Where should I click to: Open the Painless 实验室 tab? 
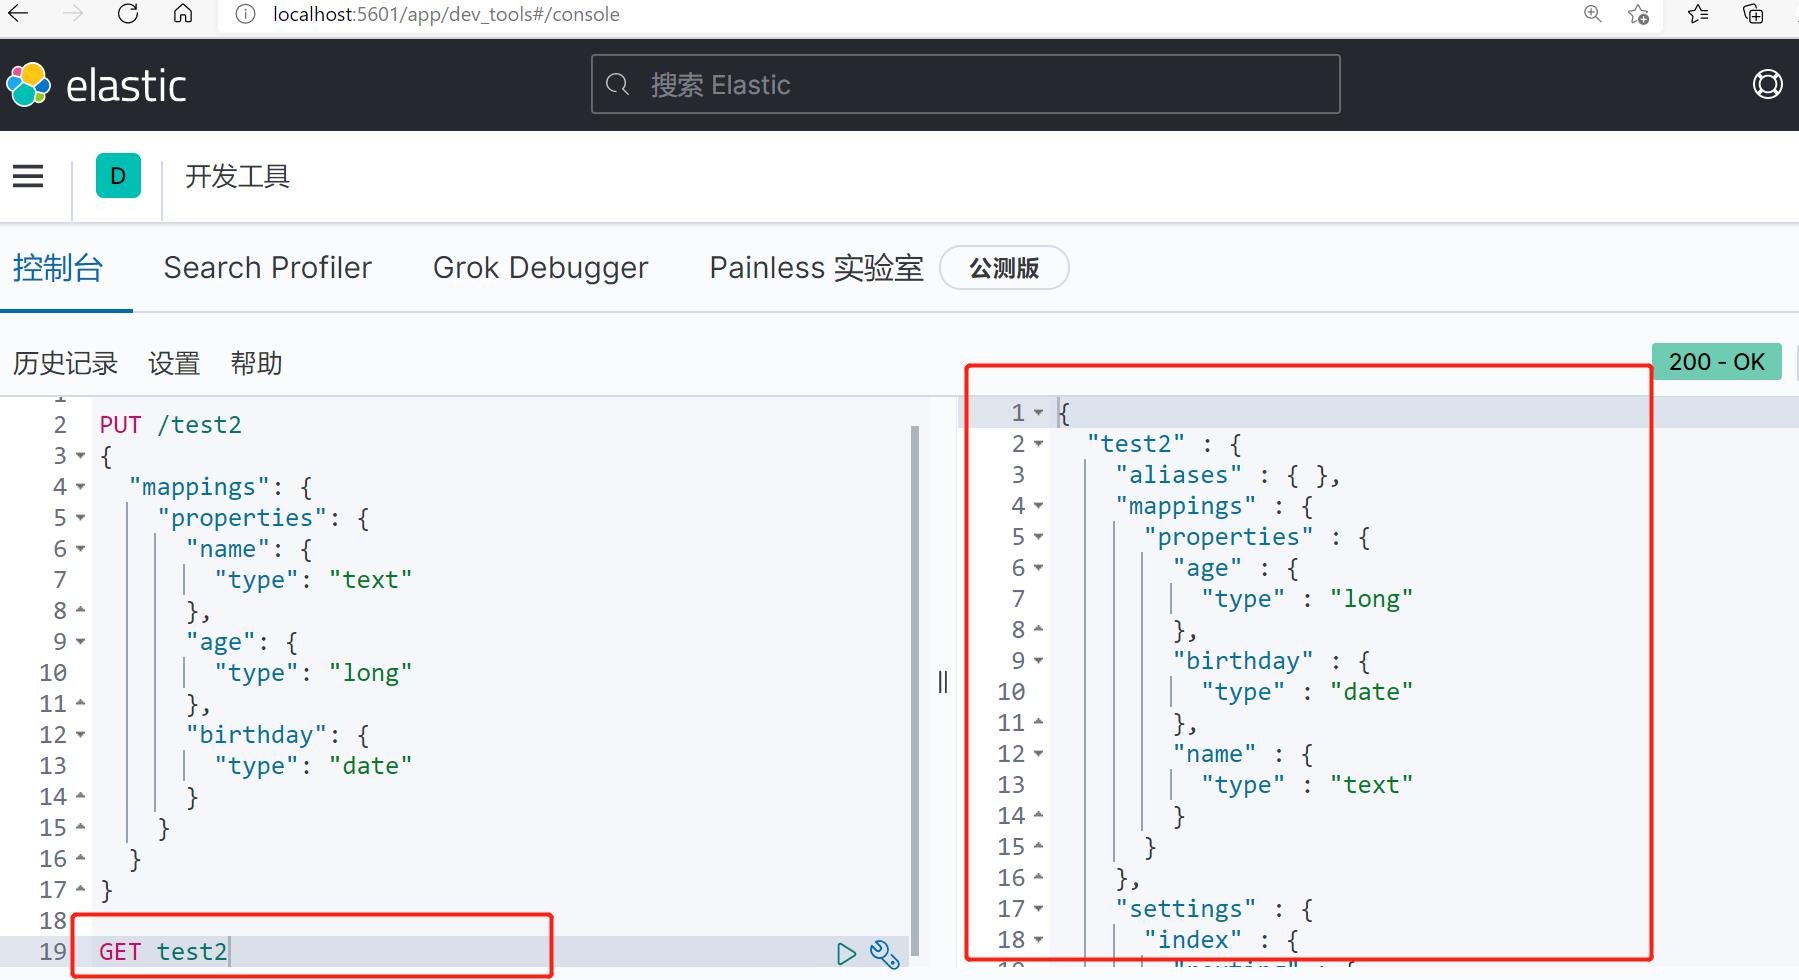pos(816,268)
